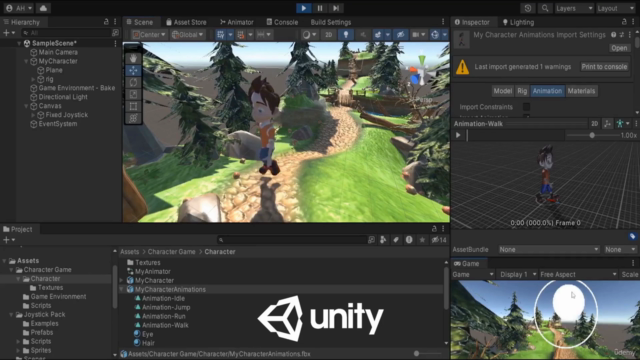Toggle scene lighting bulb icon
The image size is (640, 360).
tap(346, 35)
